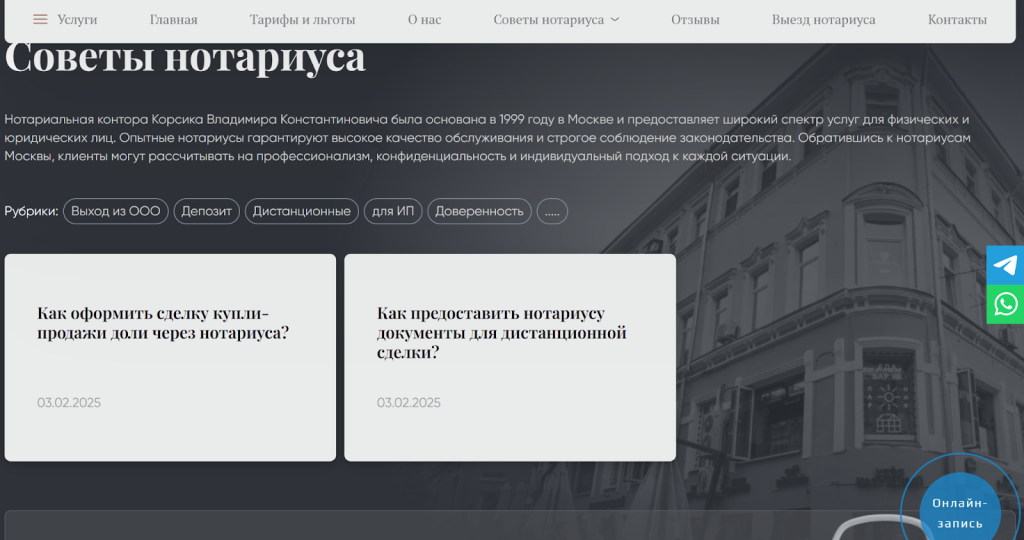Open article about документы для дистанционной сделки

501,333
